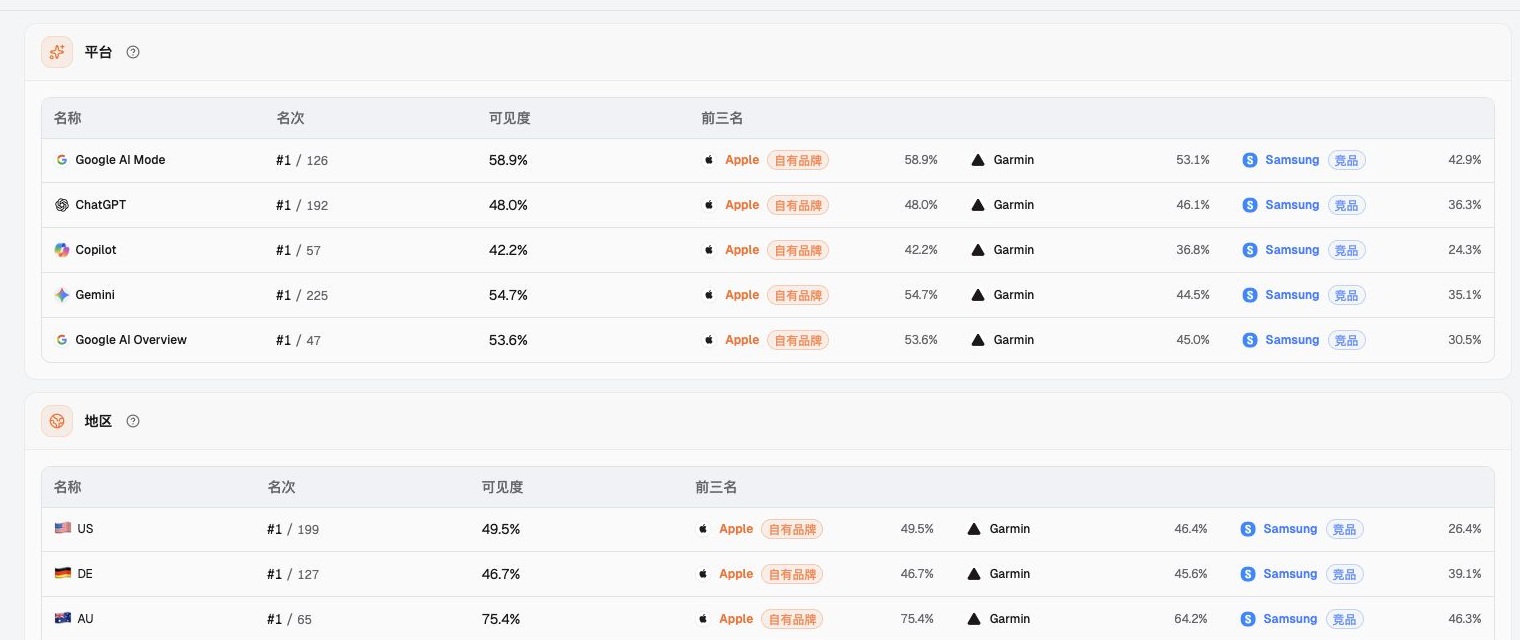
Task: Click the Gemini star logo icon
Action: pos(62,295)
